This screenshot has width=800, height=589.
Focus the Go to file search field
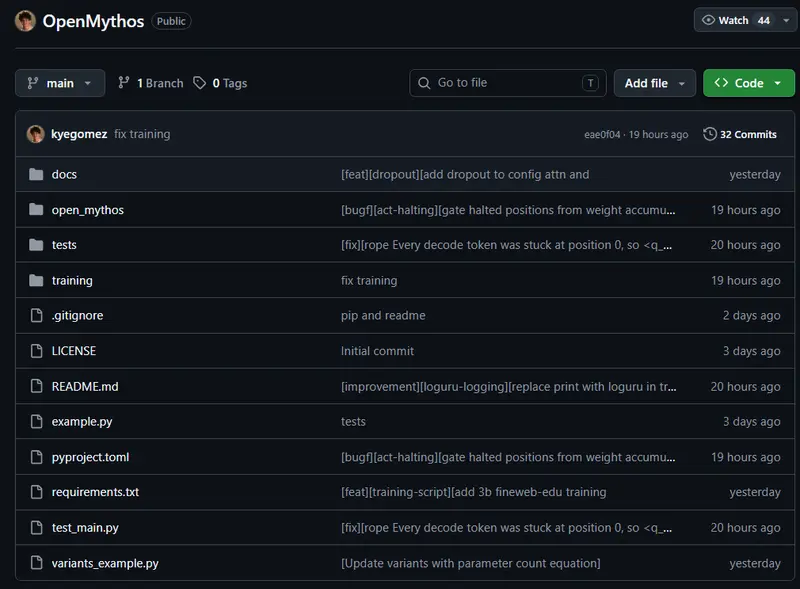coord(508,83)
